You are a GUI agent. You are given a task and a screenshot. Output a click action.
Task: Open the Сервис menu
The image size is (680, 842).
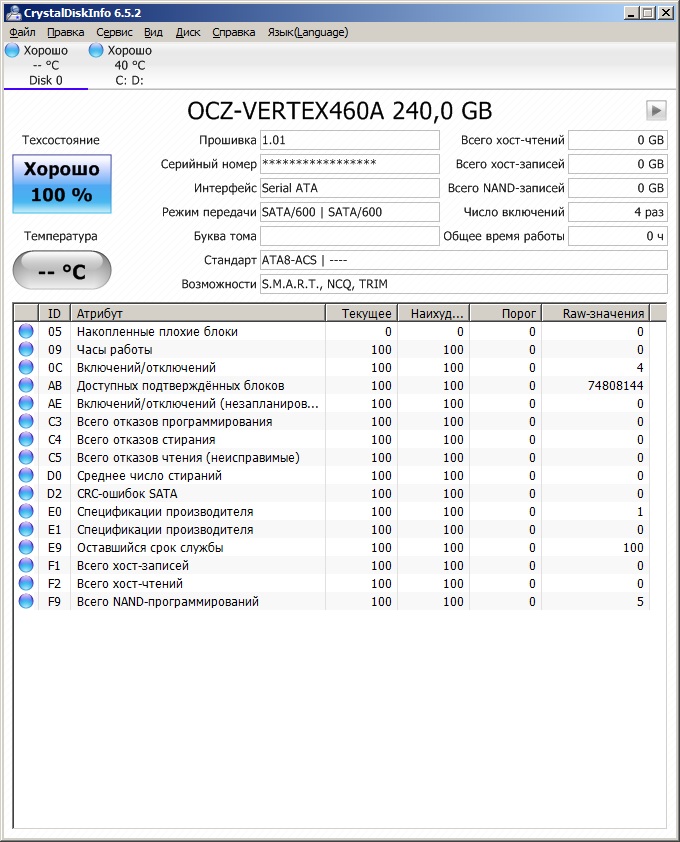114,32
